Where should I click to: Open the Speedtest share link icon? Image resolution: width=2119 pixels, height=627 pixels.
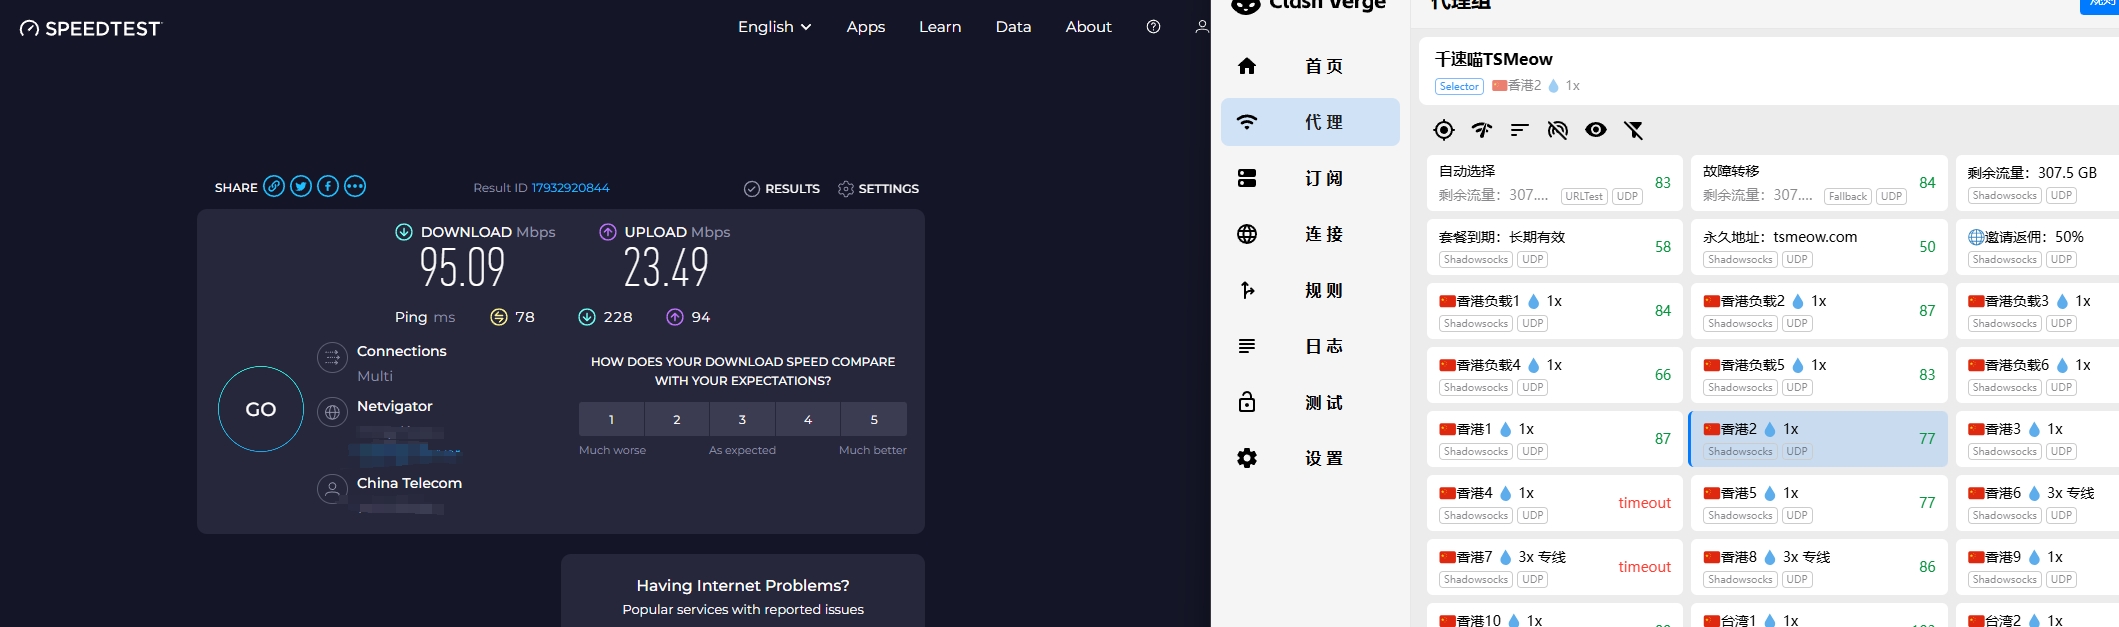[274, 187]
